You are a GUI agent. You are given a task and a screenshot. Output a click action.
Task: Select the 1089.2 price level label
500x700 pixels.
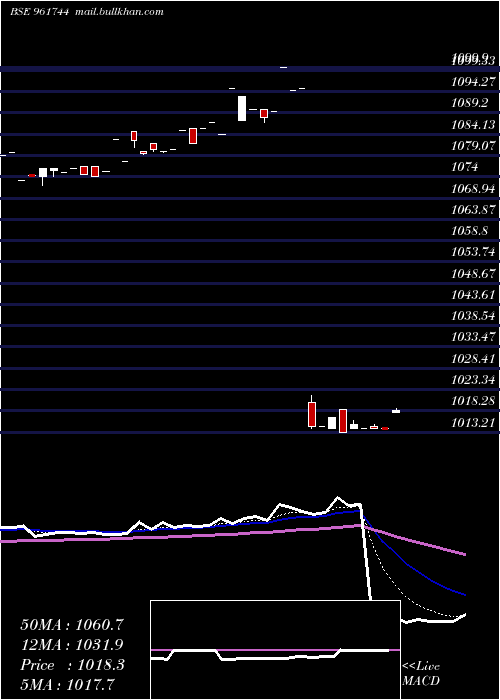(x=469, y=103)
